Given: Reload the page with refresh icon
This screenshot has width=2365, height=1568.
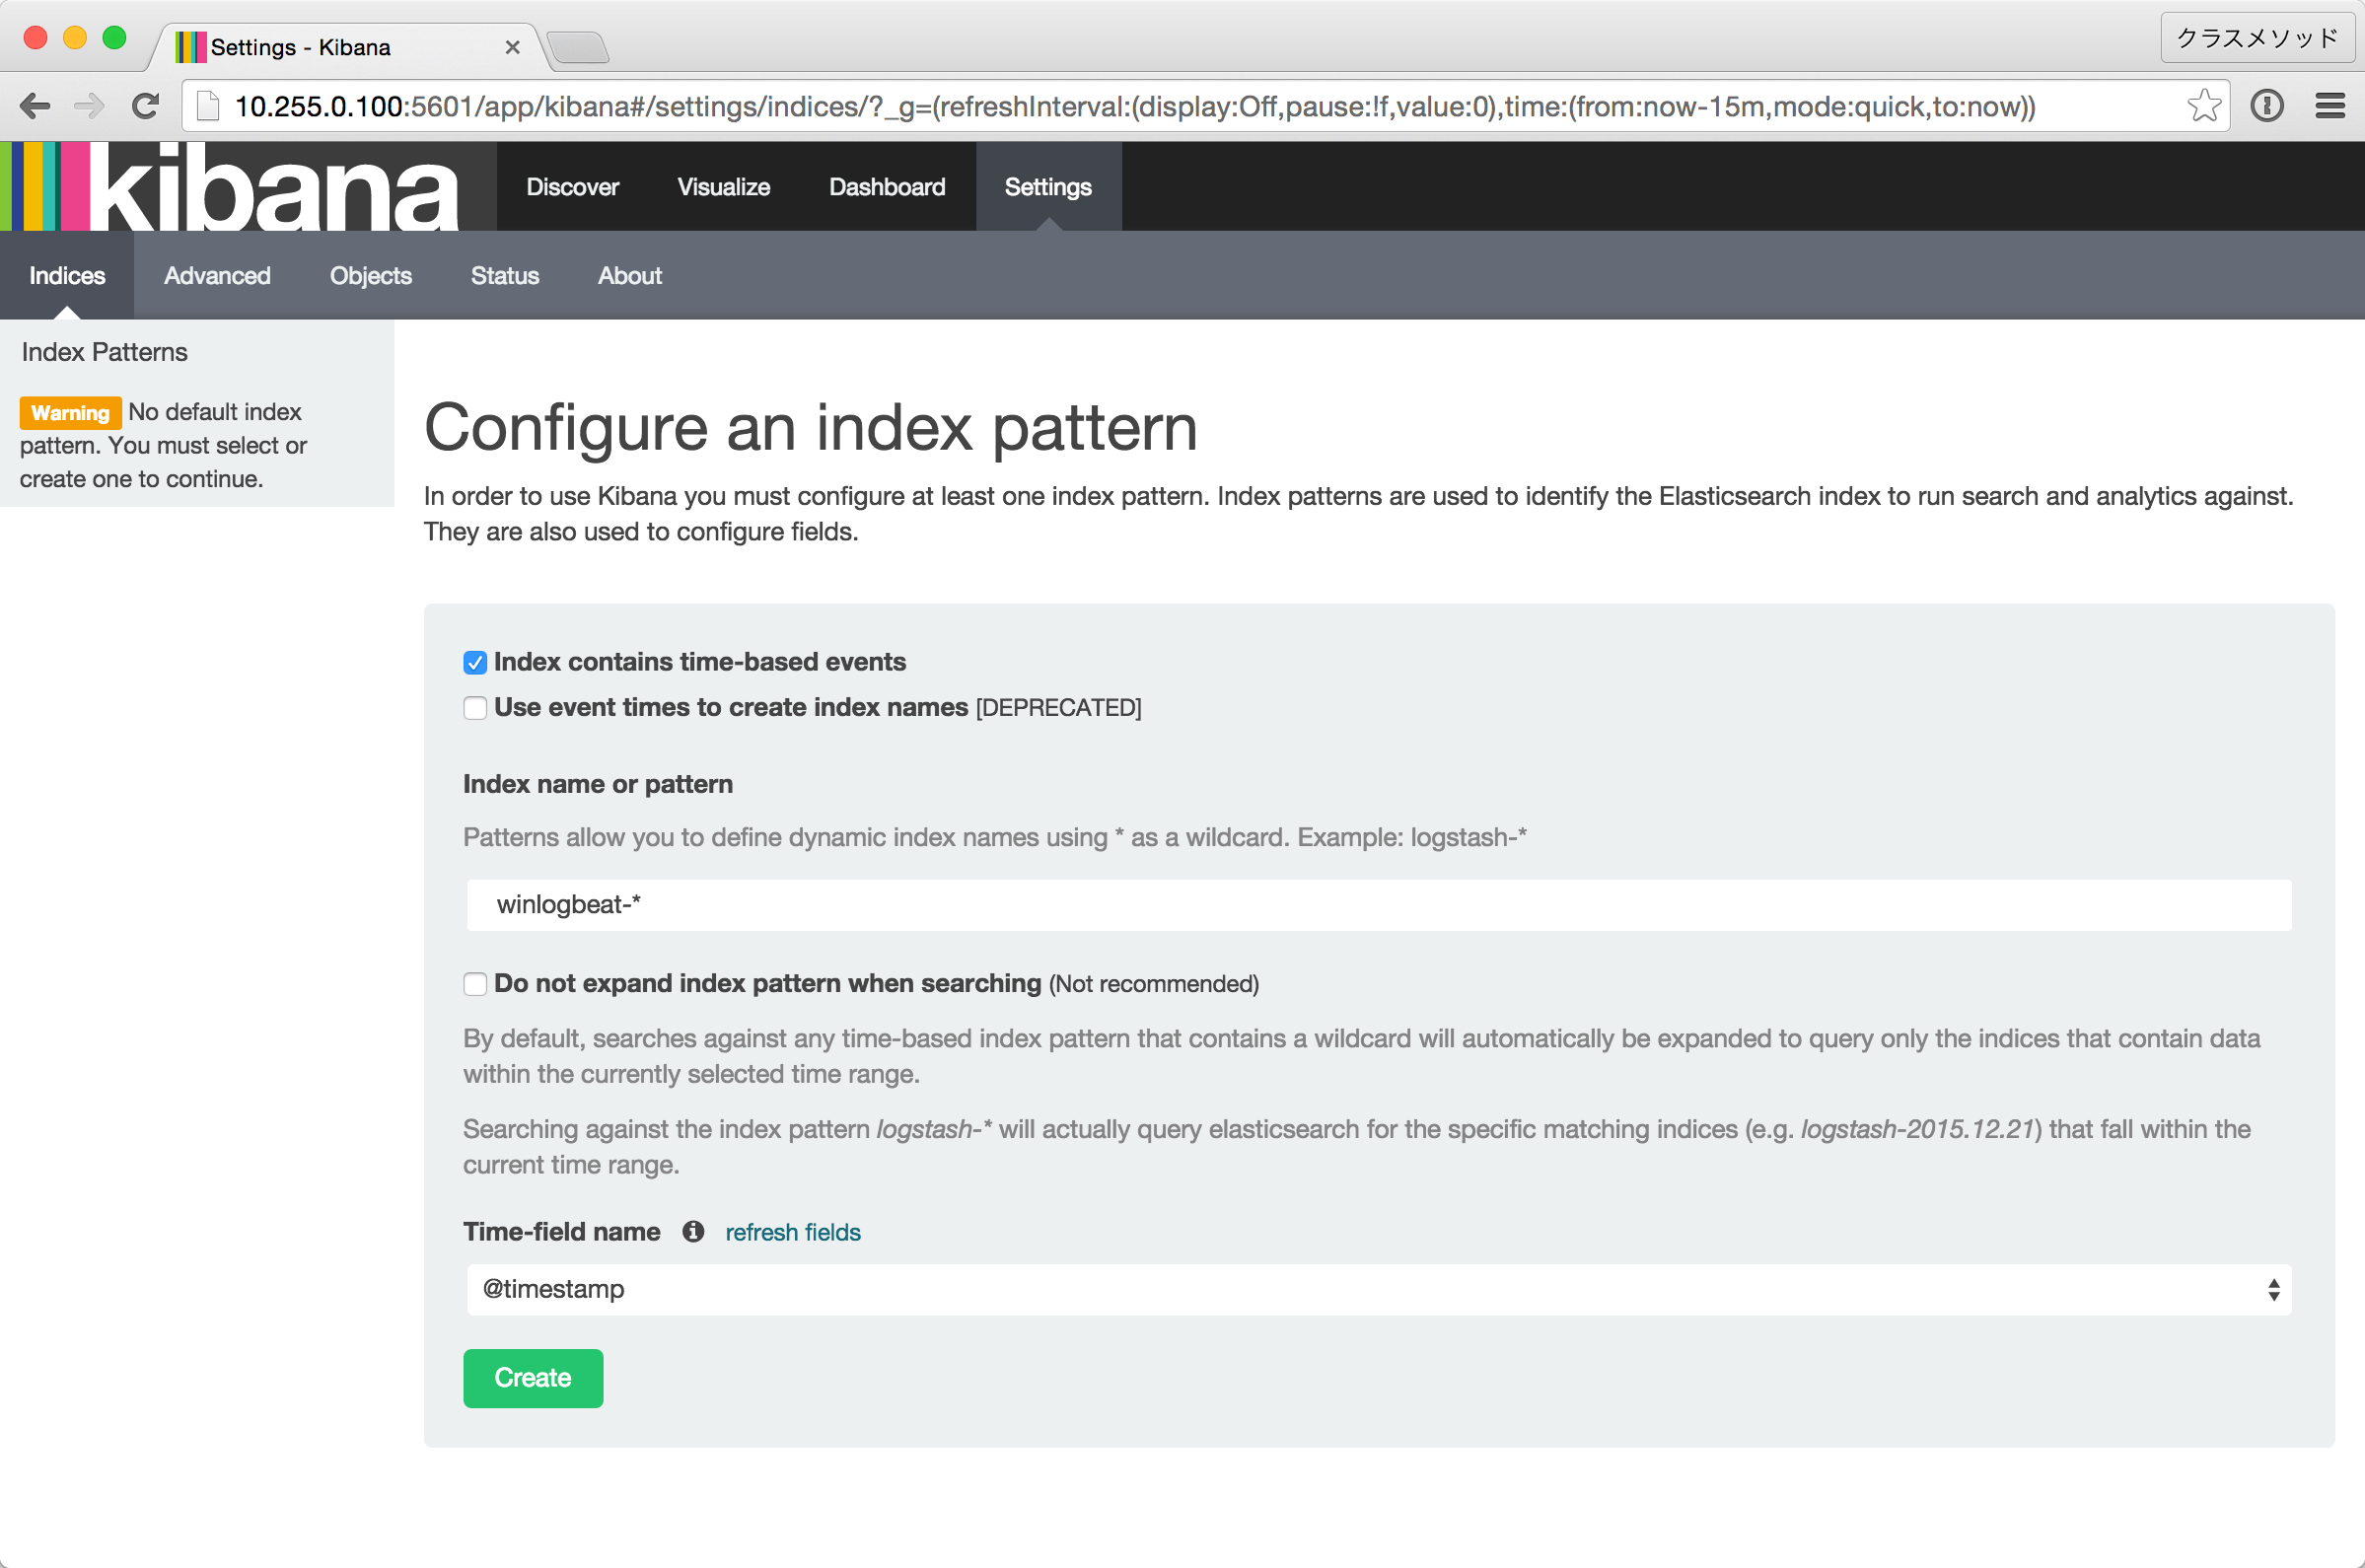Looking at the screenshot, I should (145, 106).
